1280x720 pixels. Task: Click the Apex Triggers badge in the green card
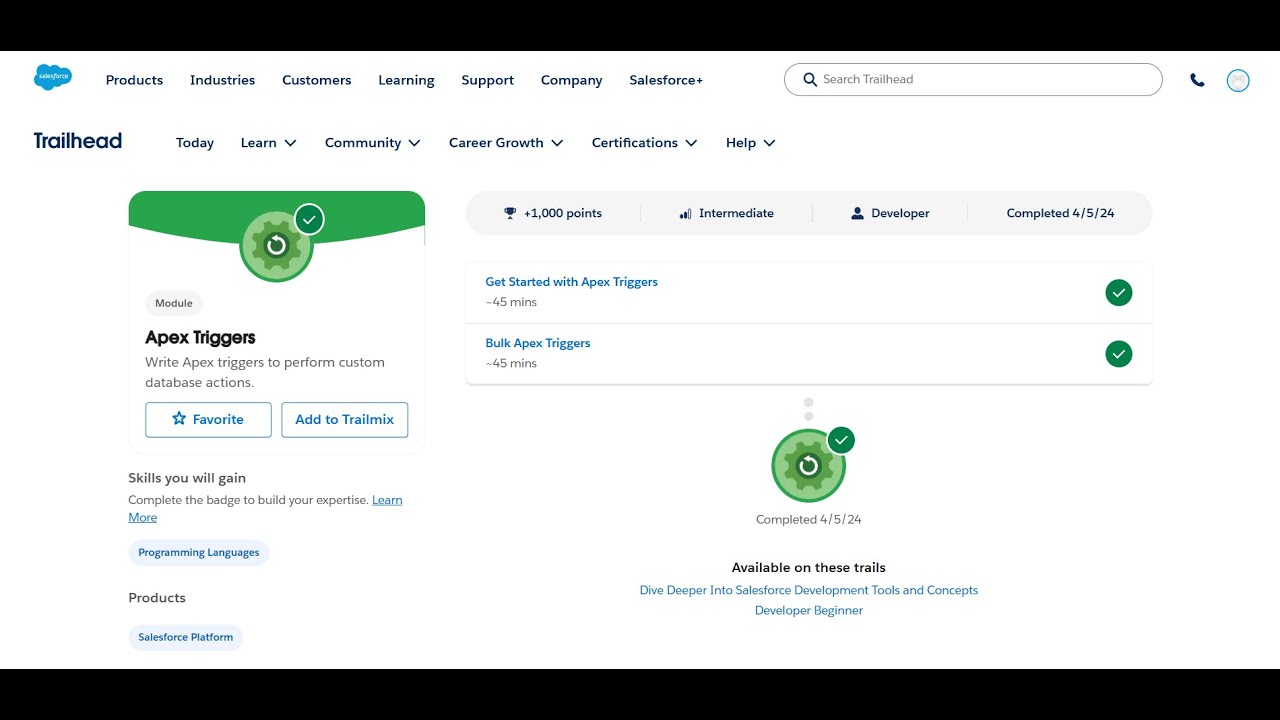(x=277, y=245)
